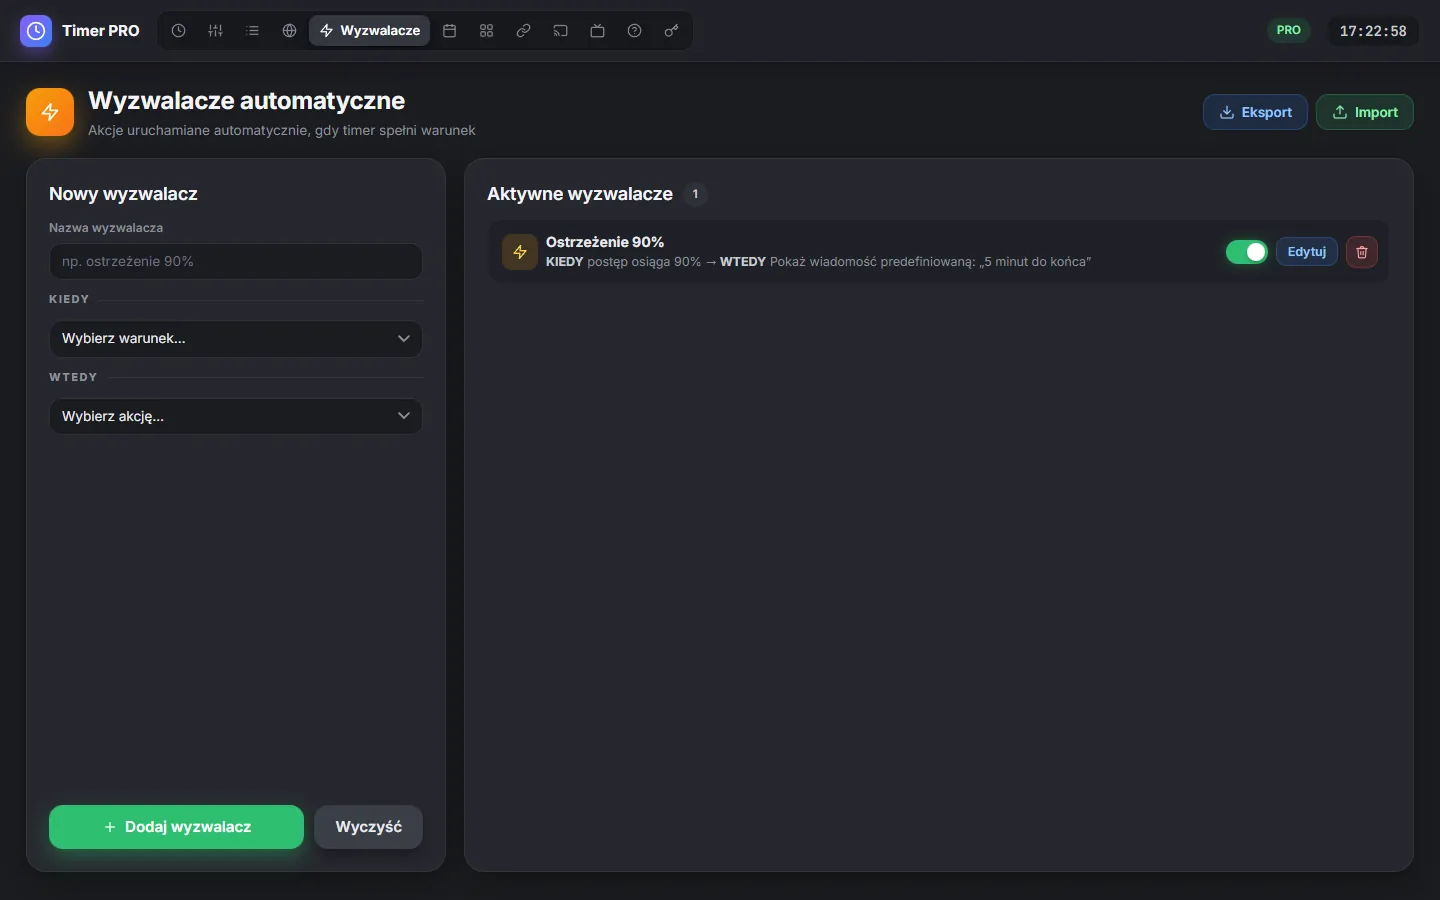Edit the Ostrzeżenie 90% trigger with Edytuj
This screenshot has height=900, width=1440.
click(x=1307, y=252)
